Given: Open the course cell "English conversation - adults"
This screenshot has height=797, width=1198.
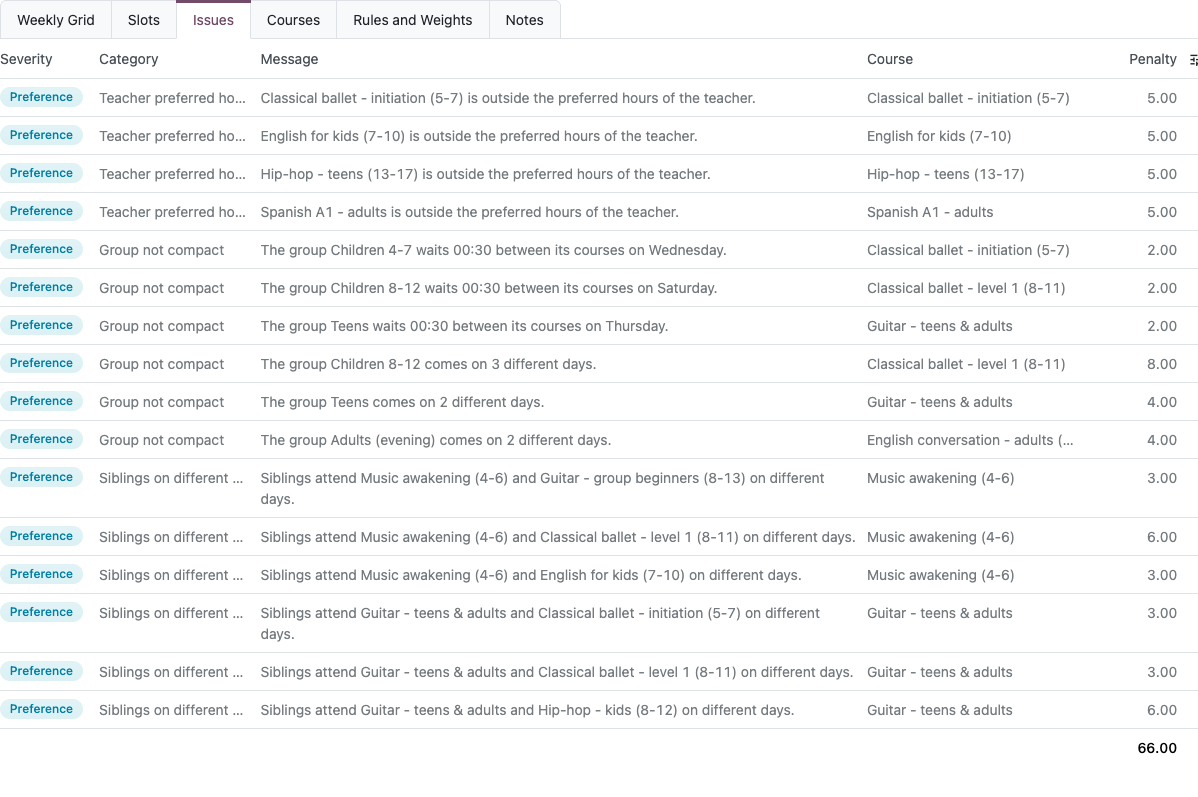Looking at the screenshot, I should [x=970, y=440].
